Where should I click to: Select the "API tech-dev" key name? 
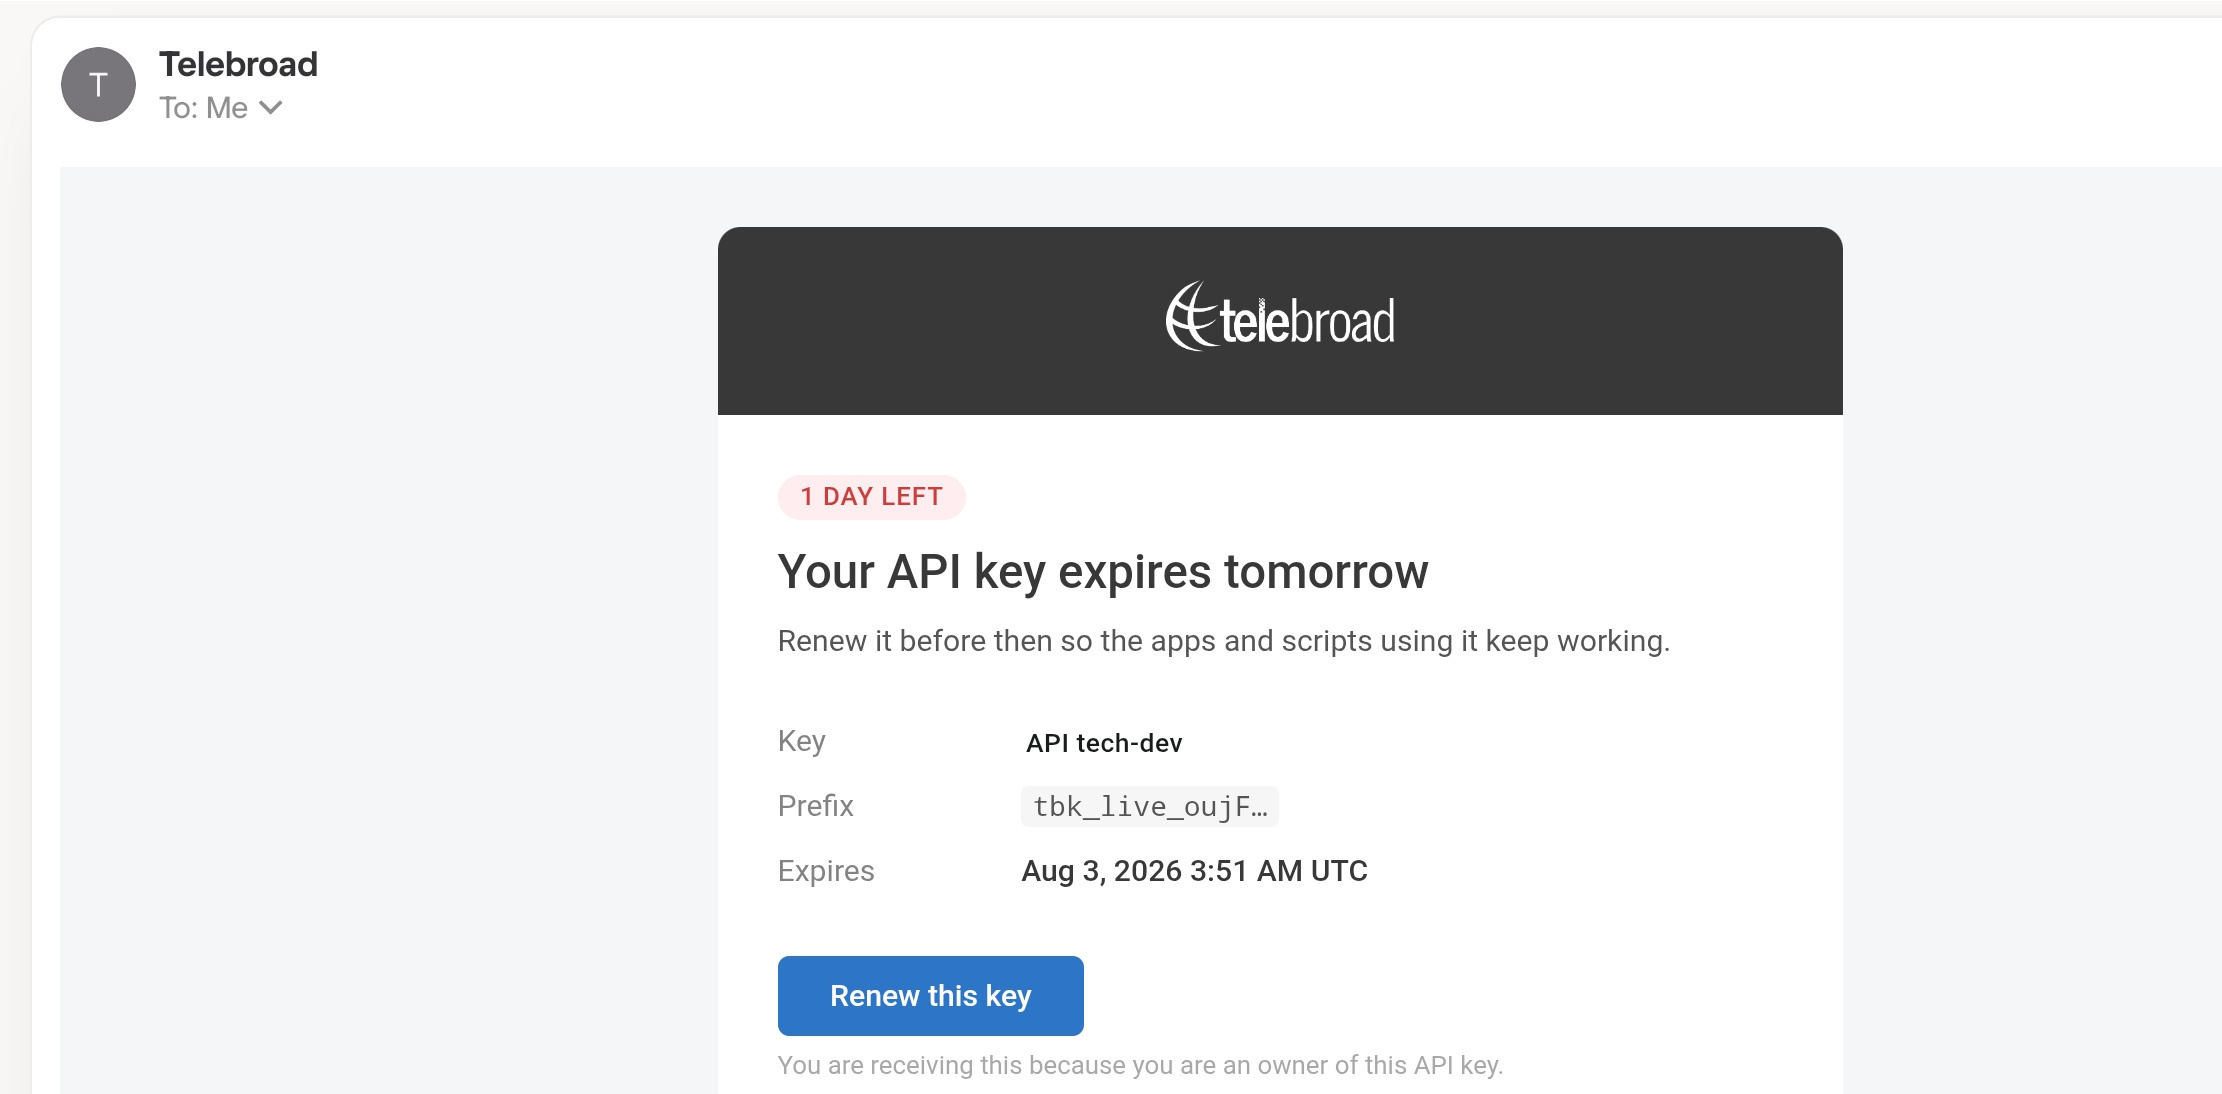[x=1104, y=743]
